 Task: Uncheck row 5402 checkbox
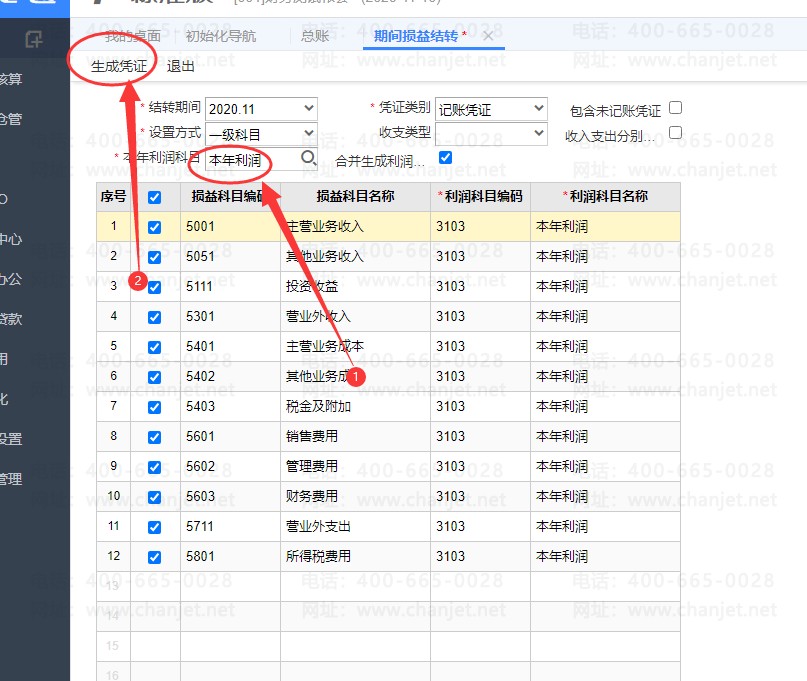(x=154, y=377)
